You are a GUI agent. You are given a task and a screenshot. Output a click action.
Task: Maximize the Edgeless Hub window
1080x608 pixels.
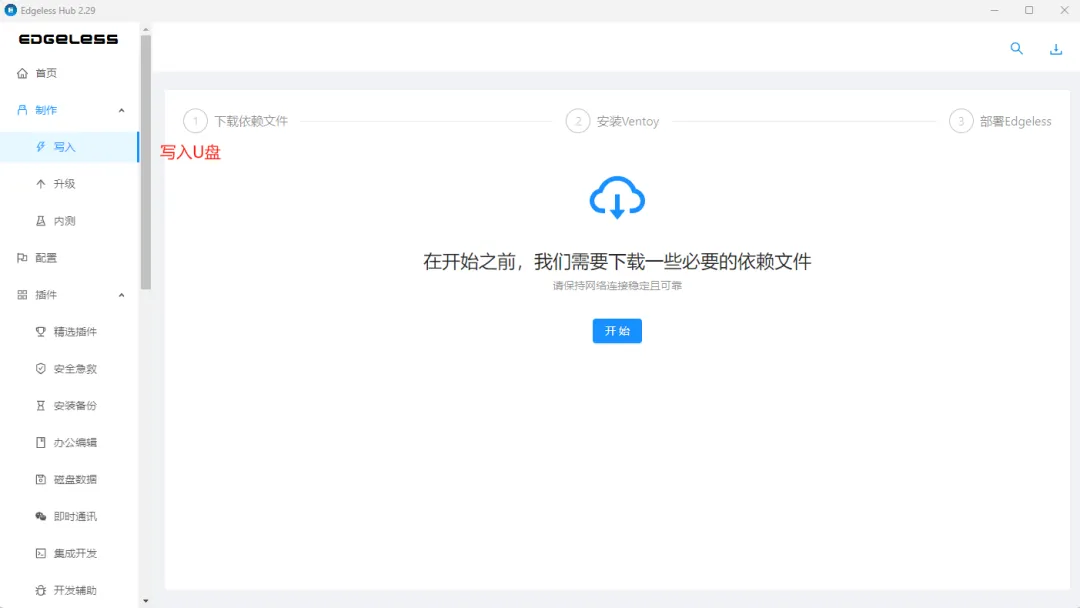[x=1029, y=10]
